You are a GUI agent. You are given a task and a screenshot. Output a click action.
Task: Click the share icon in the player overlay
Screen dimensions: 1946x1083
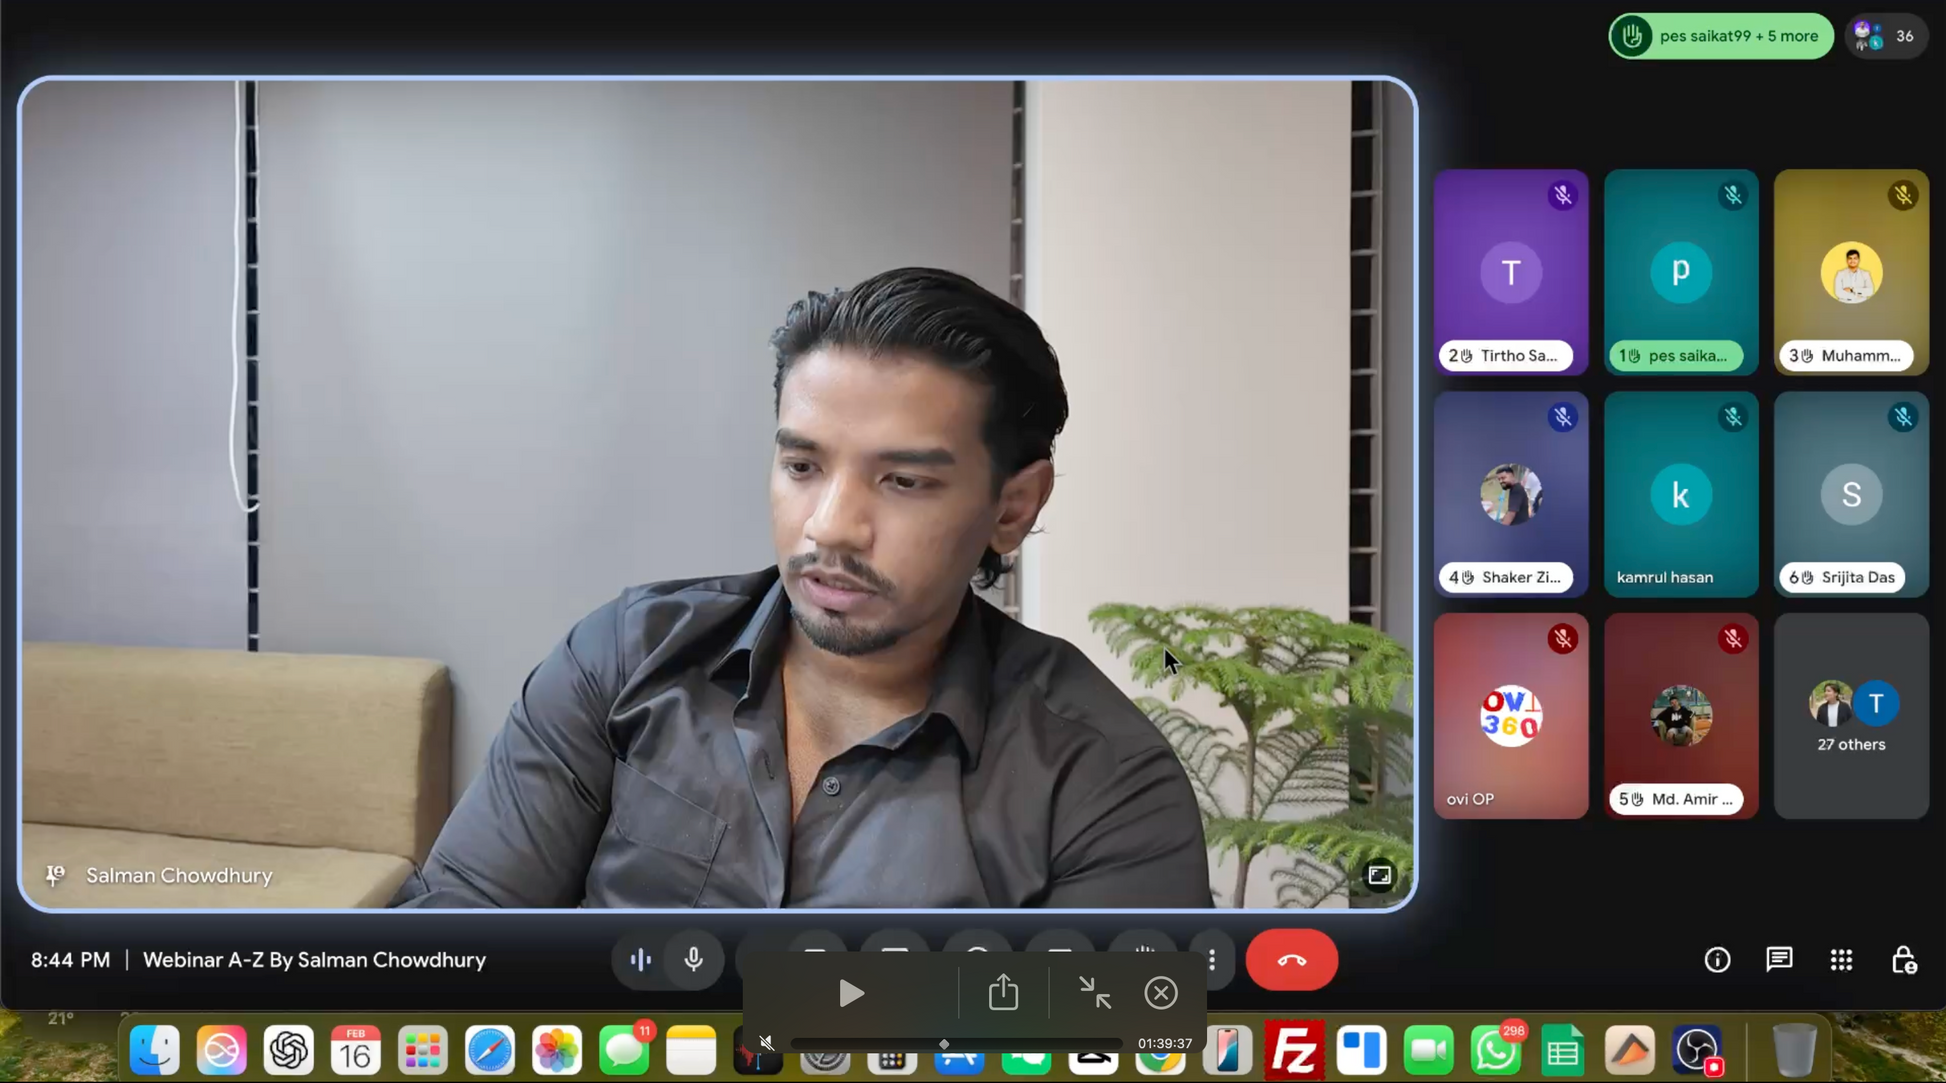(x=1003, y=993)
